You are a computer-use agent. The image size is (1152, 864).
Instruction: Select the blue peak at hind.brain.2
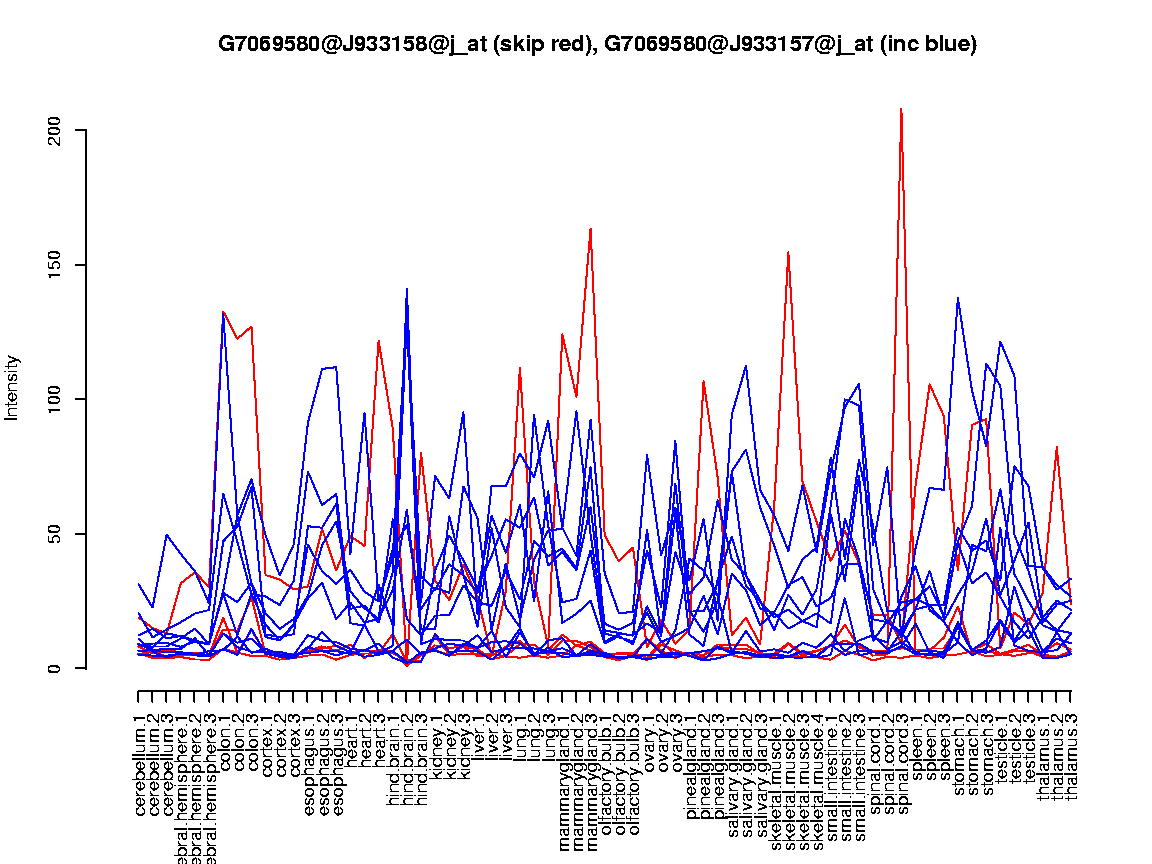tap(407, 289)
